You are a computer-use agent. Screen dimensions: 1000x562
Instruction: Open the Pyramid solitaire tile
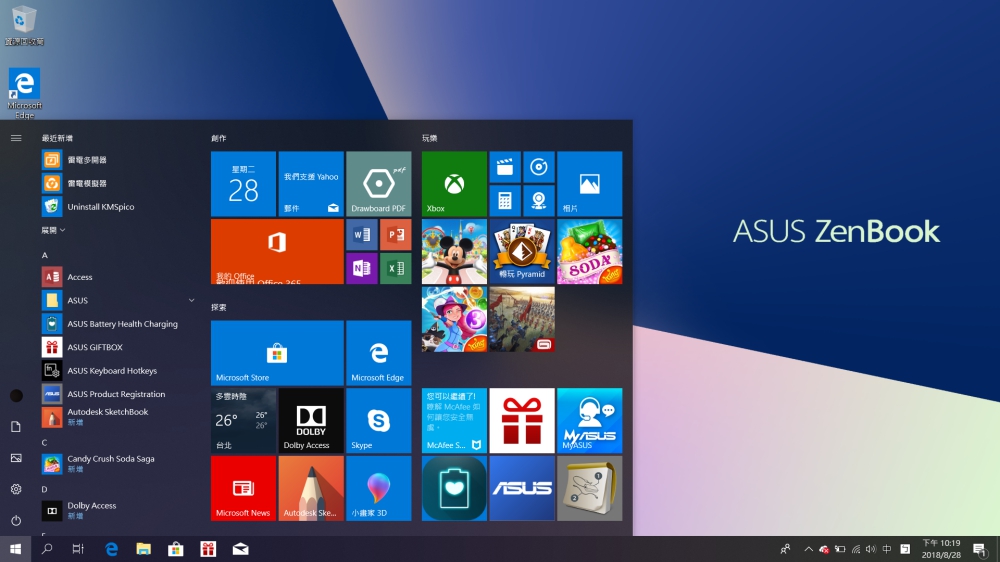pyautogui.click(x=522, y=251)
